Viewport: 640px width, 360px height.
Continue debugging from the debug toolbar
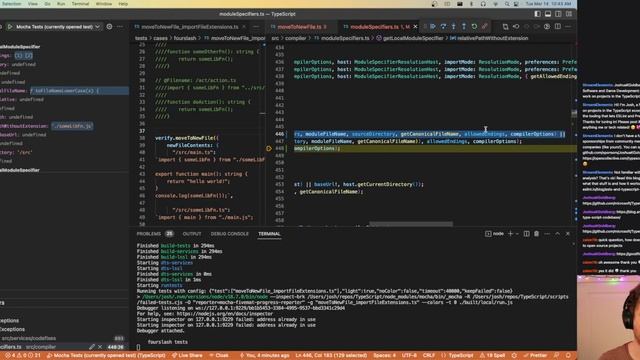433,27
